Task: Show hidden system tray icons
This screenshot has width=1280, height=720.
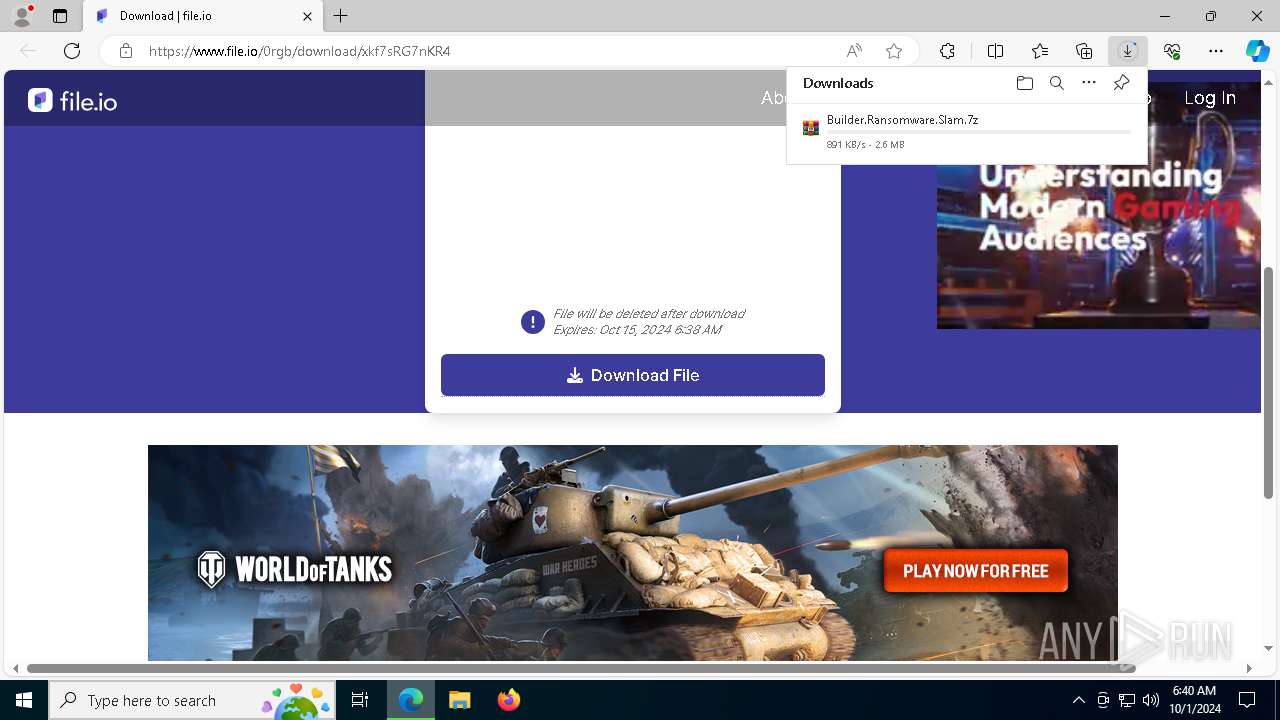Action: coord(1078,700)
